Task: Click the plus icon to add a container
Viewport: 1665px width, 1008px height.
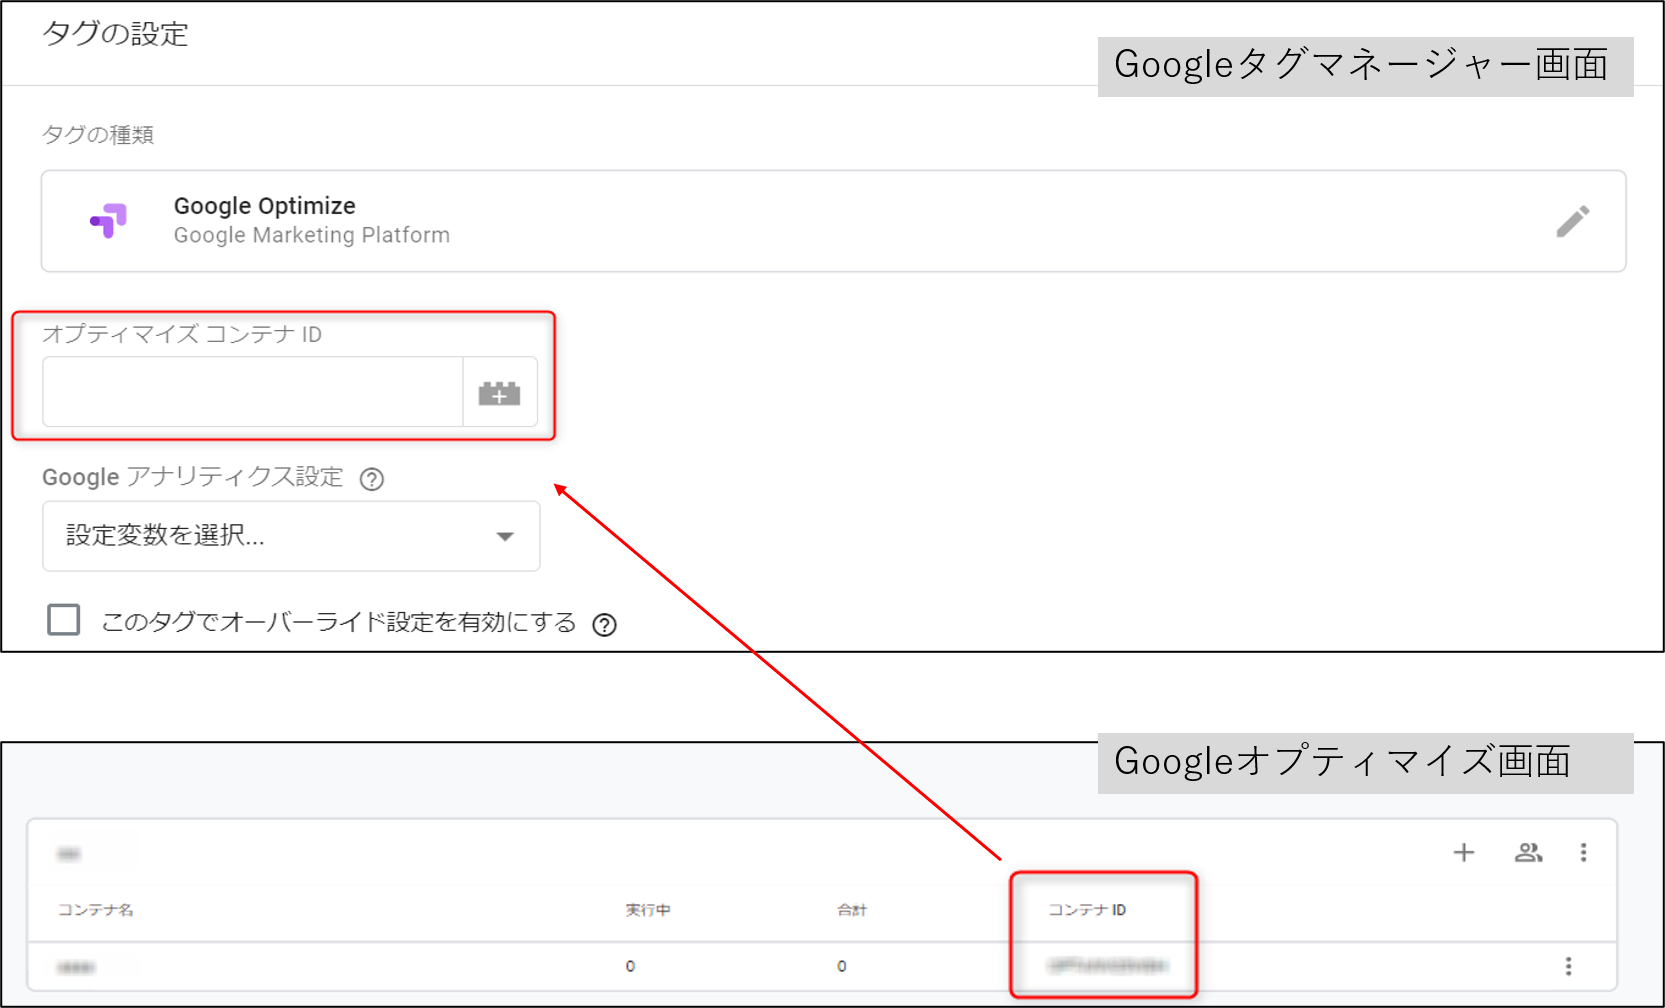Action: [1463, 852]
